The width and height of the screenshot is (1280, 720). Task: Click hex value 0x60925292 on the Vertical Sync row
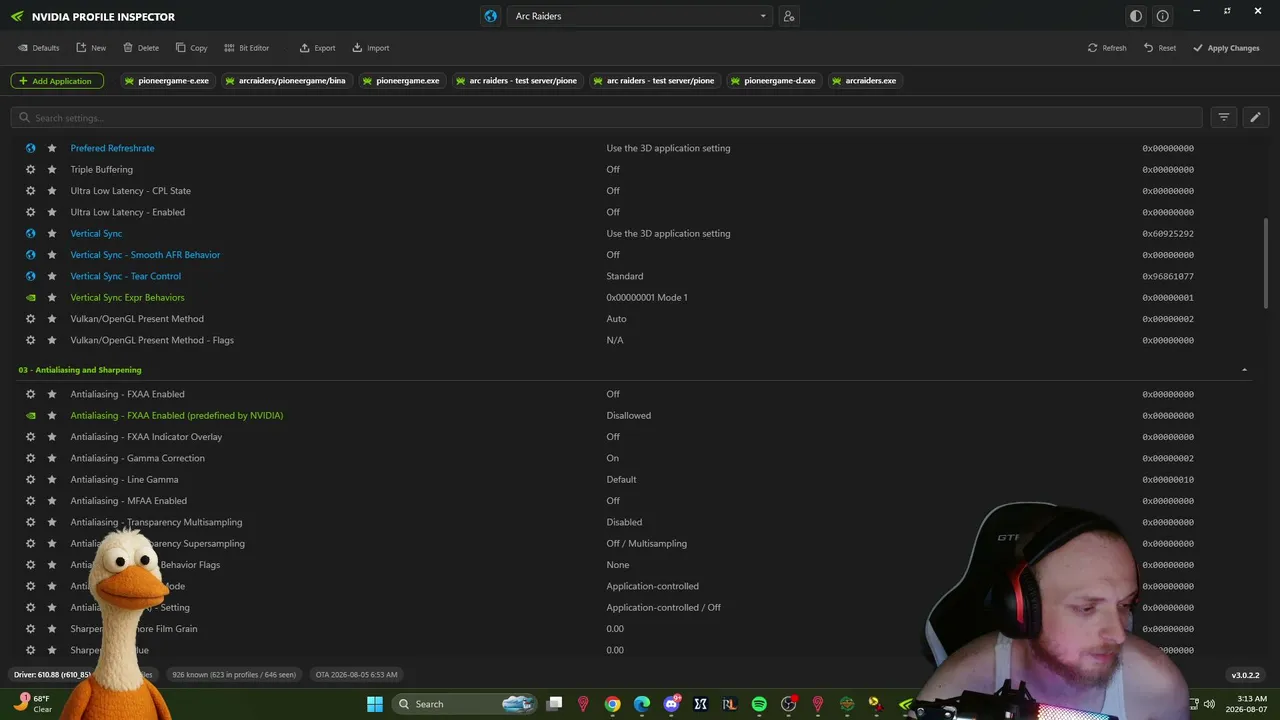tap(1168, 234)
